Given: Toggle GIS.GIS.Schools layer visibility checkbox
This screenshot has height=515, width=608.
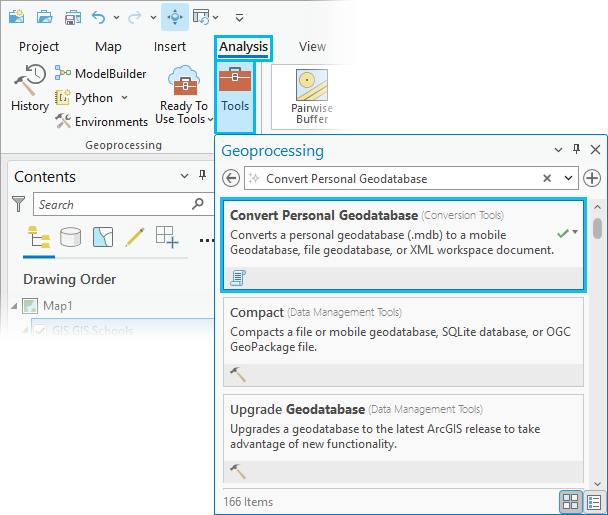Looking at the screenshot, I should 40,330.
